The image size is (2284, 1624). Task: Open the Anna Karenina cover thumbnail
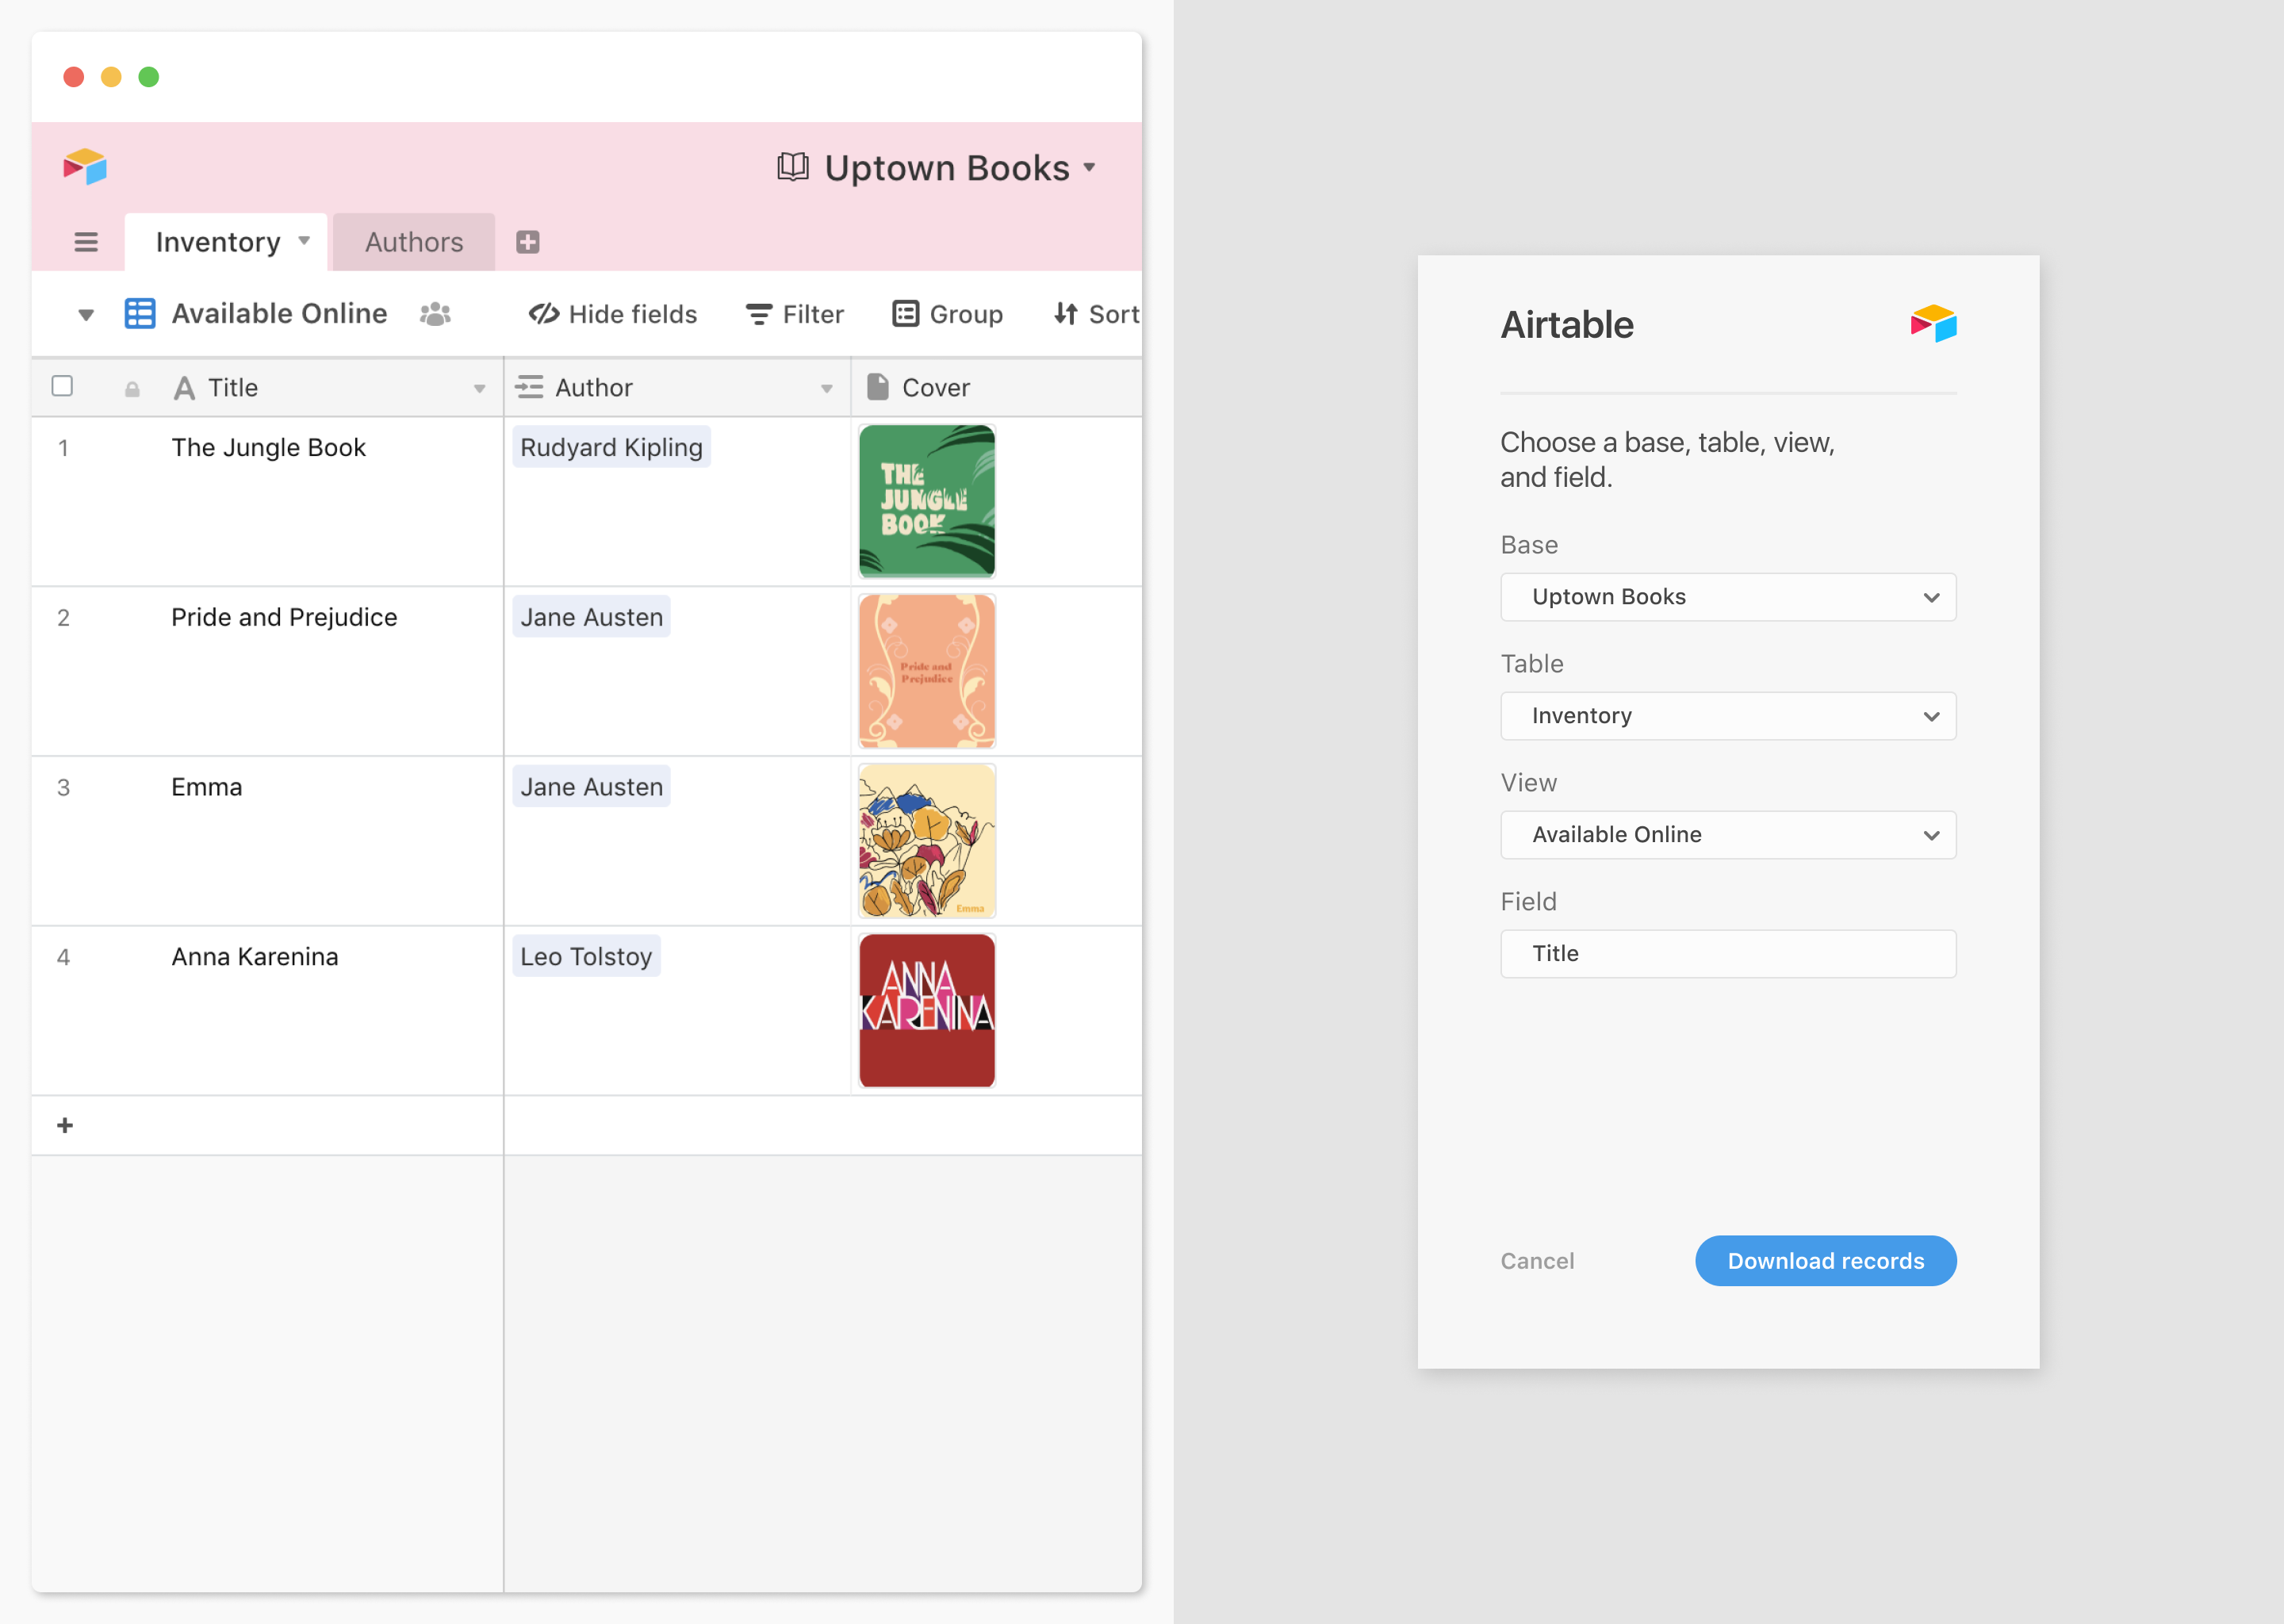pyautogui.click(x=927, y=1011)
